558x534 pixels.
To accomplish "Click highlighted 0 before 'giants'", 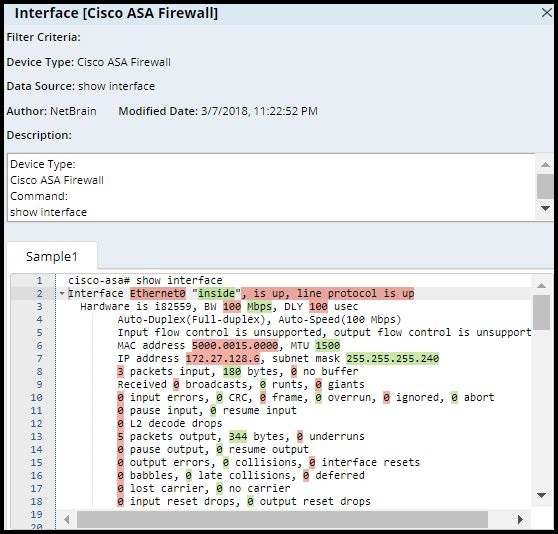I will 319,384.
